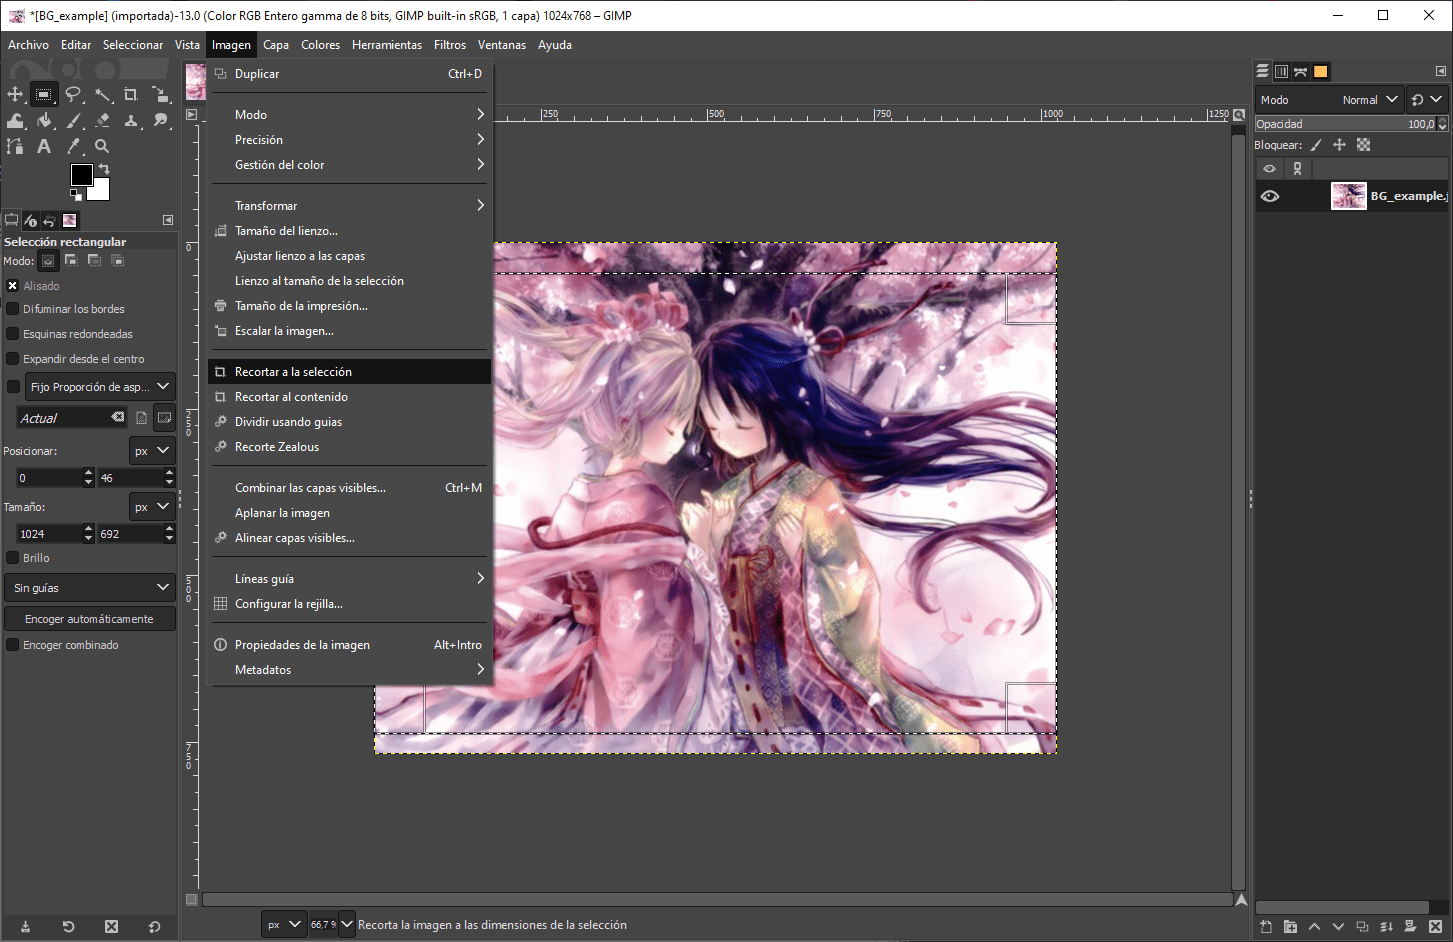Image resolution: width=1453 pixels, height=942 pixels.
Task: Choose Escalar la imagen menu entry
Action: (349, 331)
